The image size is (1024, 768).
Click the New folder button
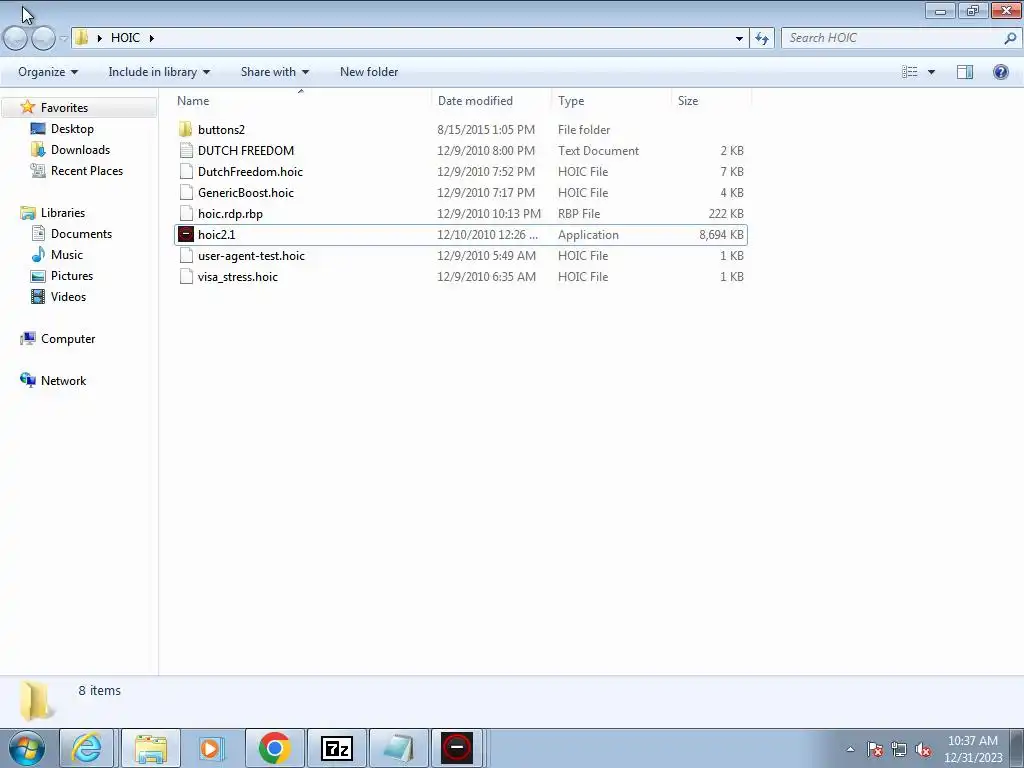(369, 72)
